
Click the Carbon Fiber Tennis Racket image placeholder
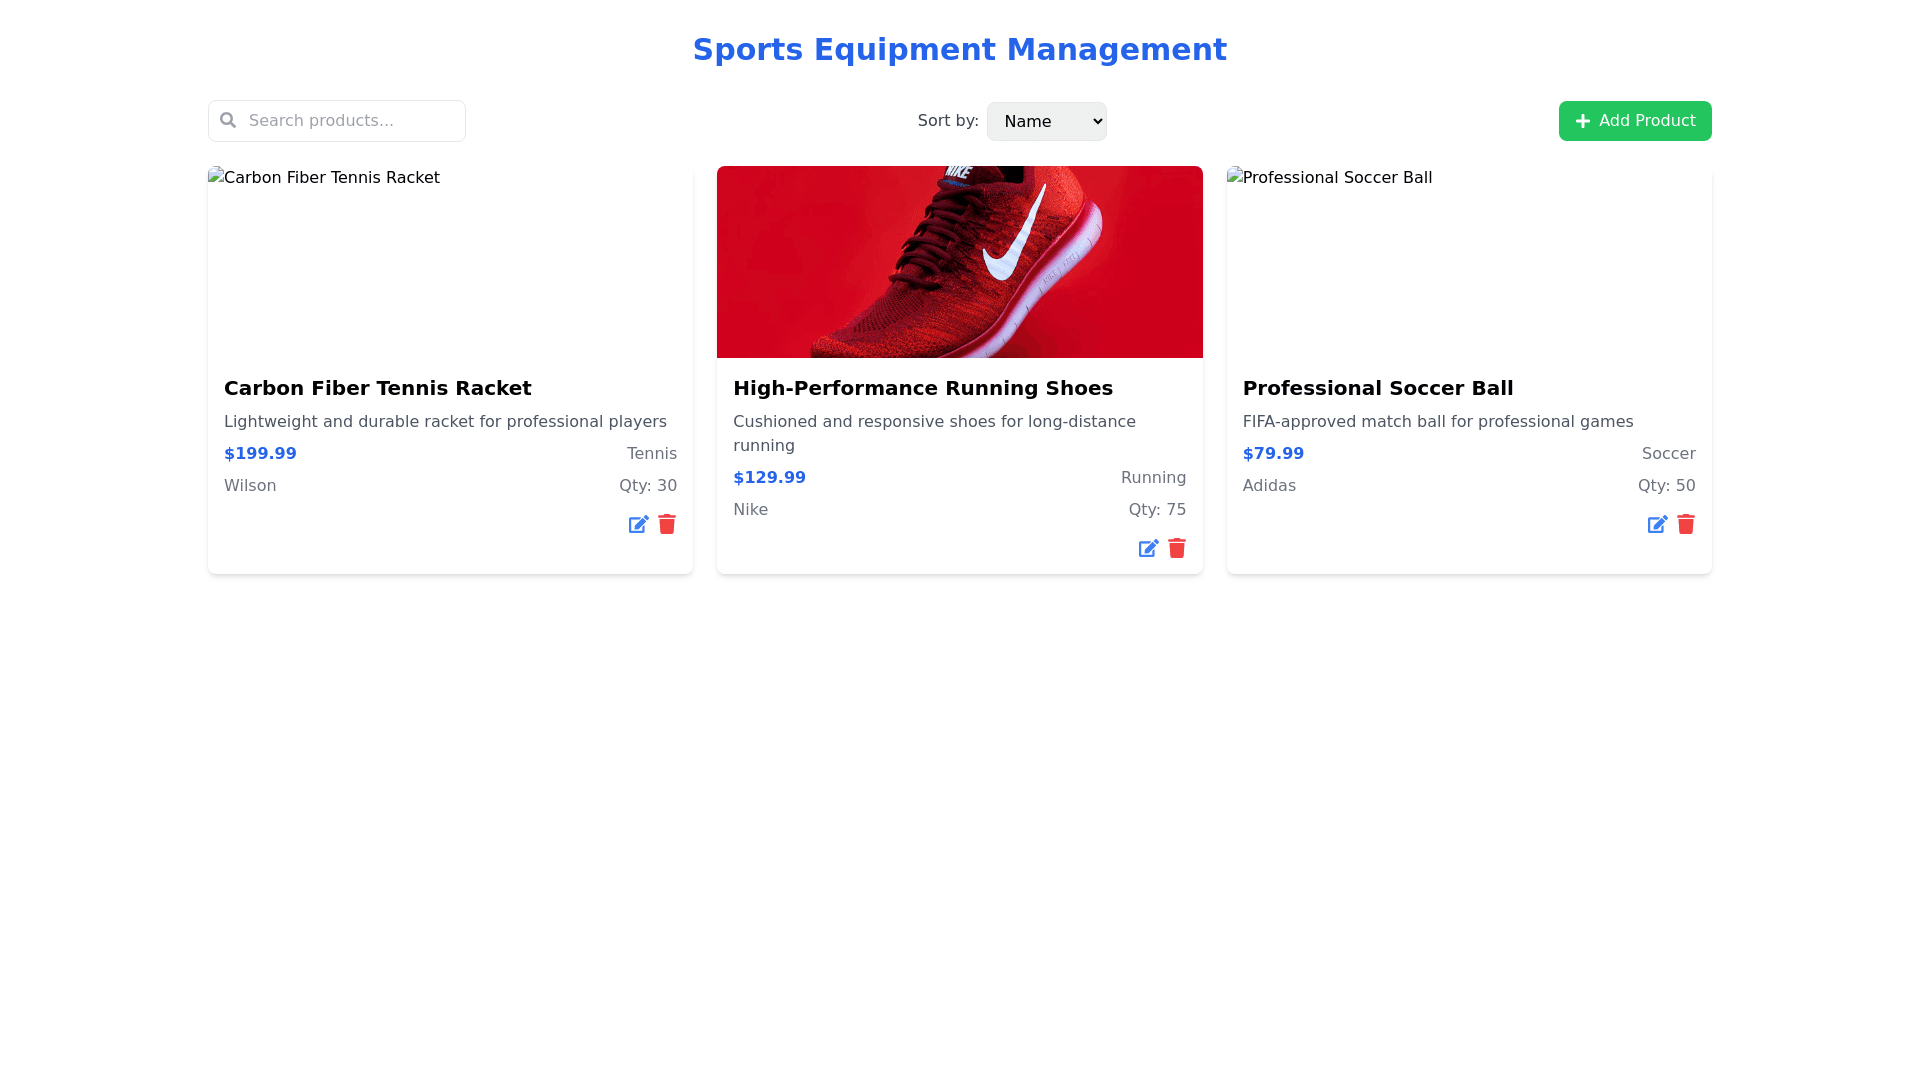(450, 262)
